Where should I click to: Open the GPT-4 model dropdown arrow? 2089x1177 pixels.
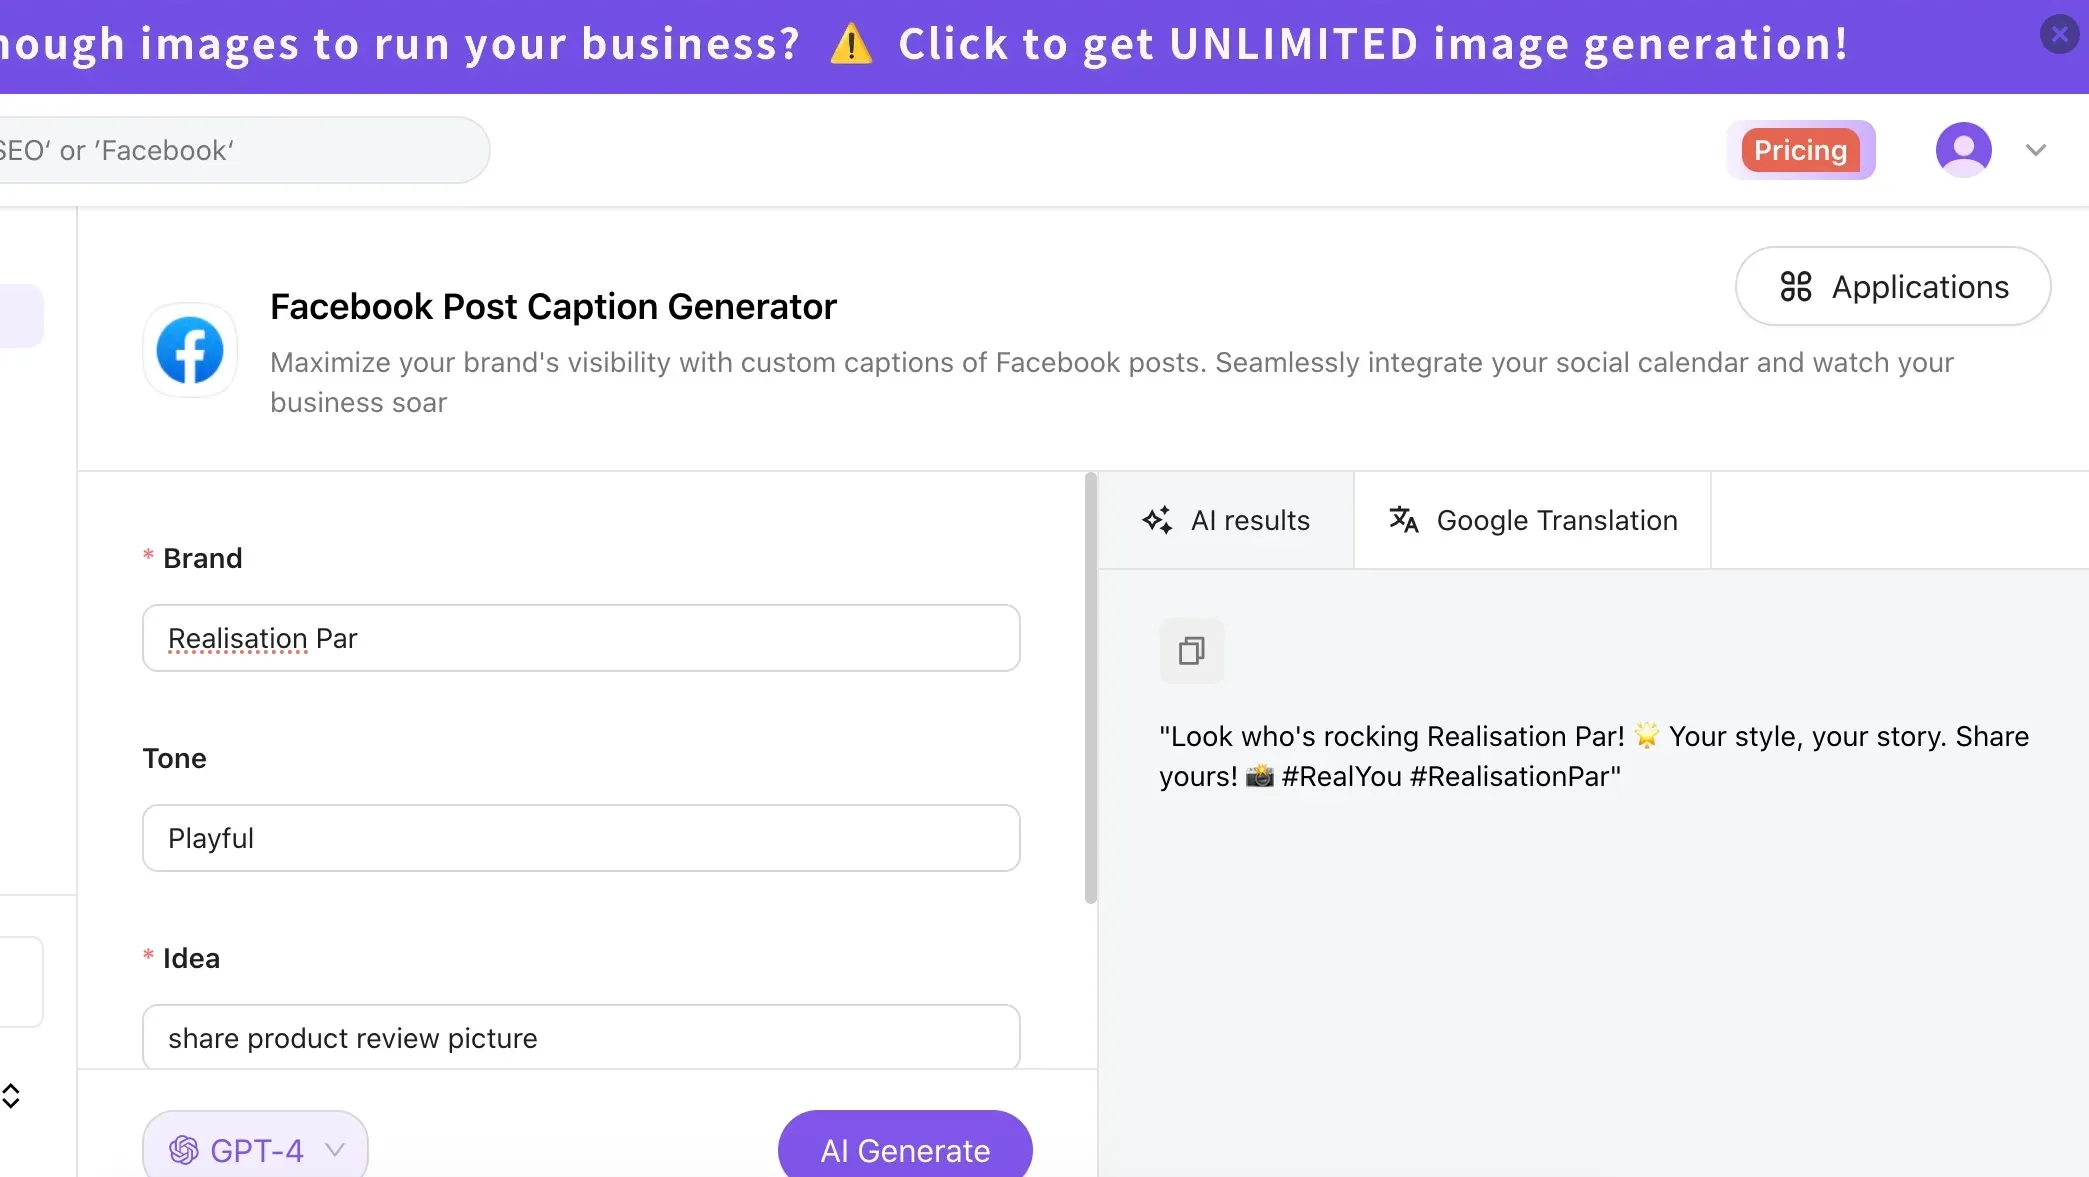[335, 1150]
